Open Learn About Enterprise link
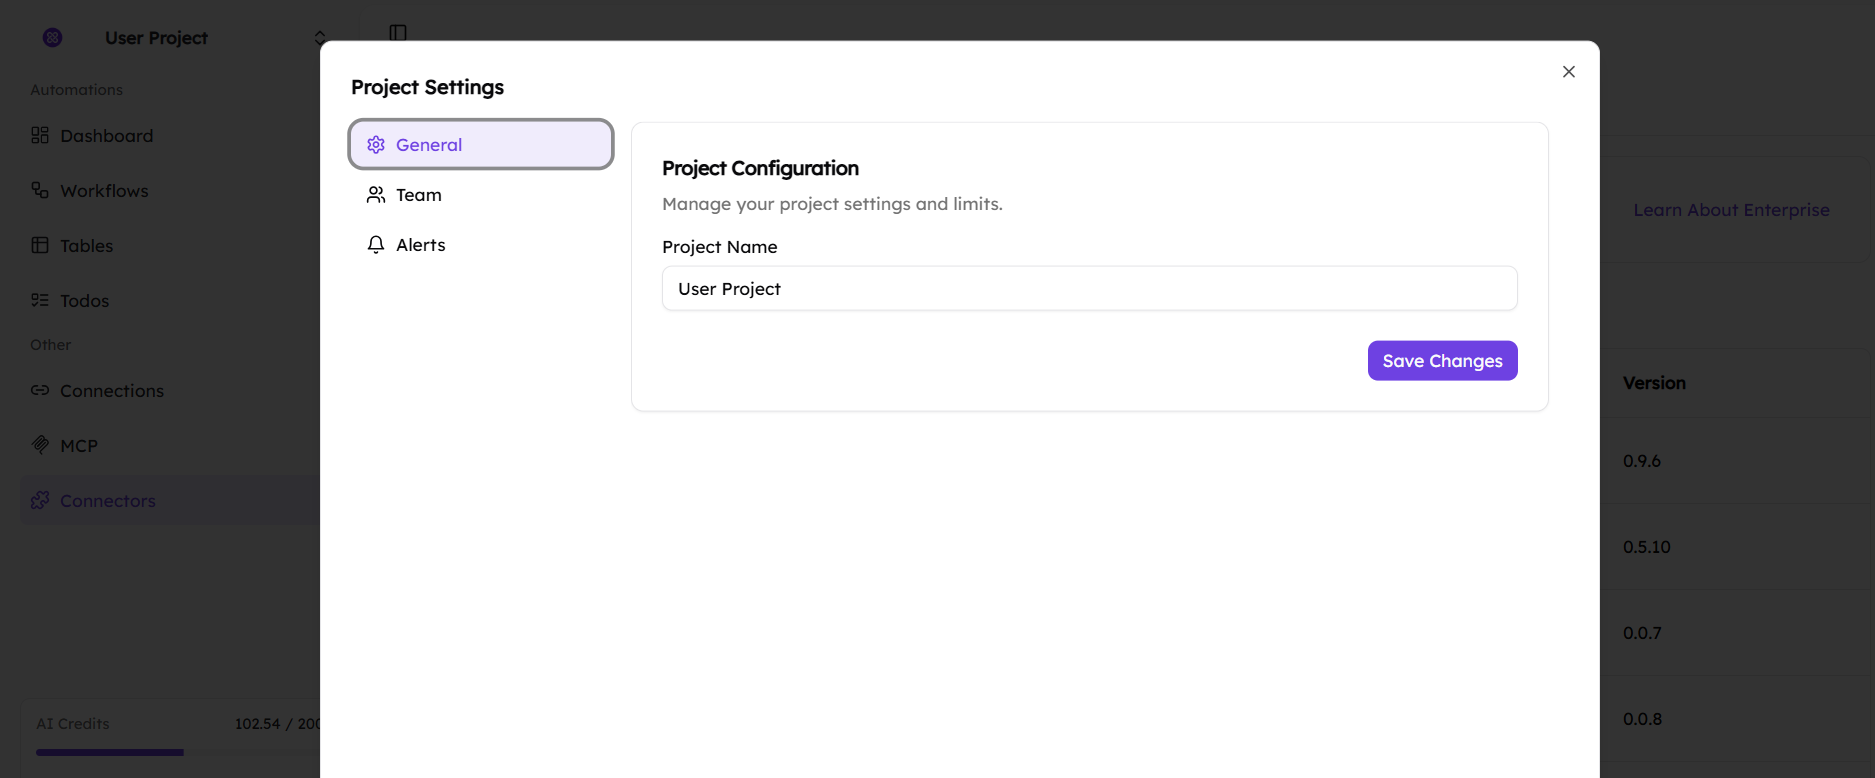Screen dimensions: 1875x778 pos(1731,210)
